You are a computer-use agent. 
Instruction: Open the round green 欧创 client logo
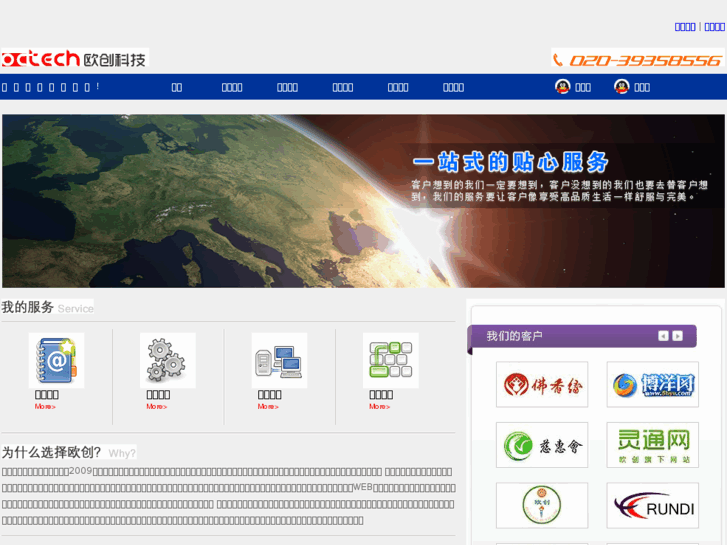(542, 505)
